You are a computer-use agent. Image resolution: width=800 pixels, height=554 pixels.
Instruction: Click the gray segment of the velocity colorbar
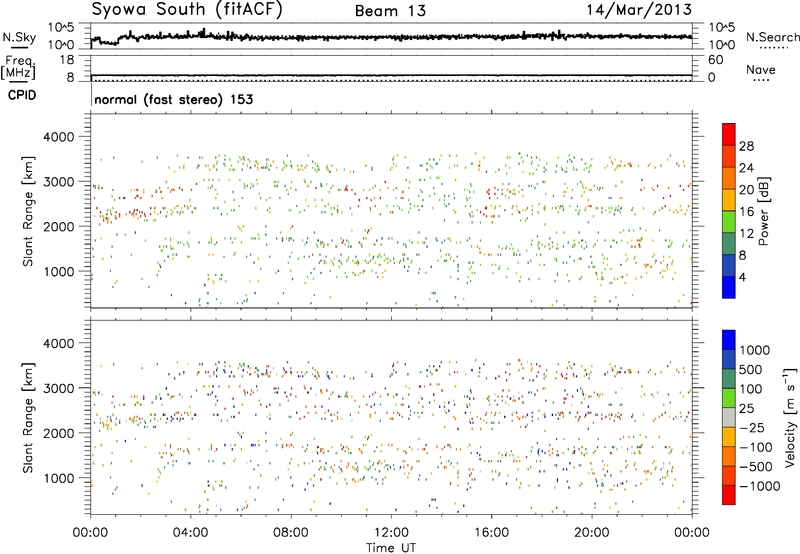[729, 417]
